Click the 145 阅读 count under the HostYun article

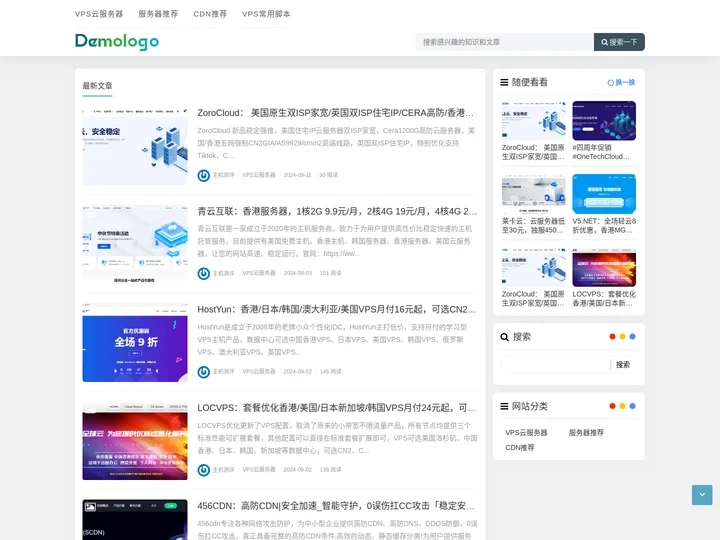point(331,371)
